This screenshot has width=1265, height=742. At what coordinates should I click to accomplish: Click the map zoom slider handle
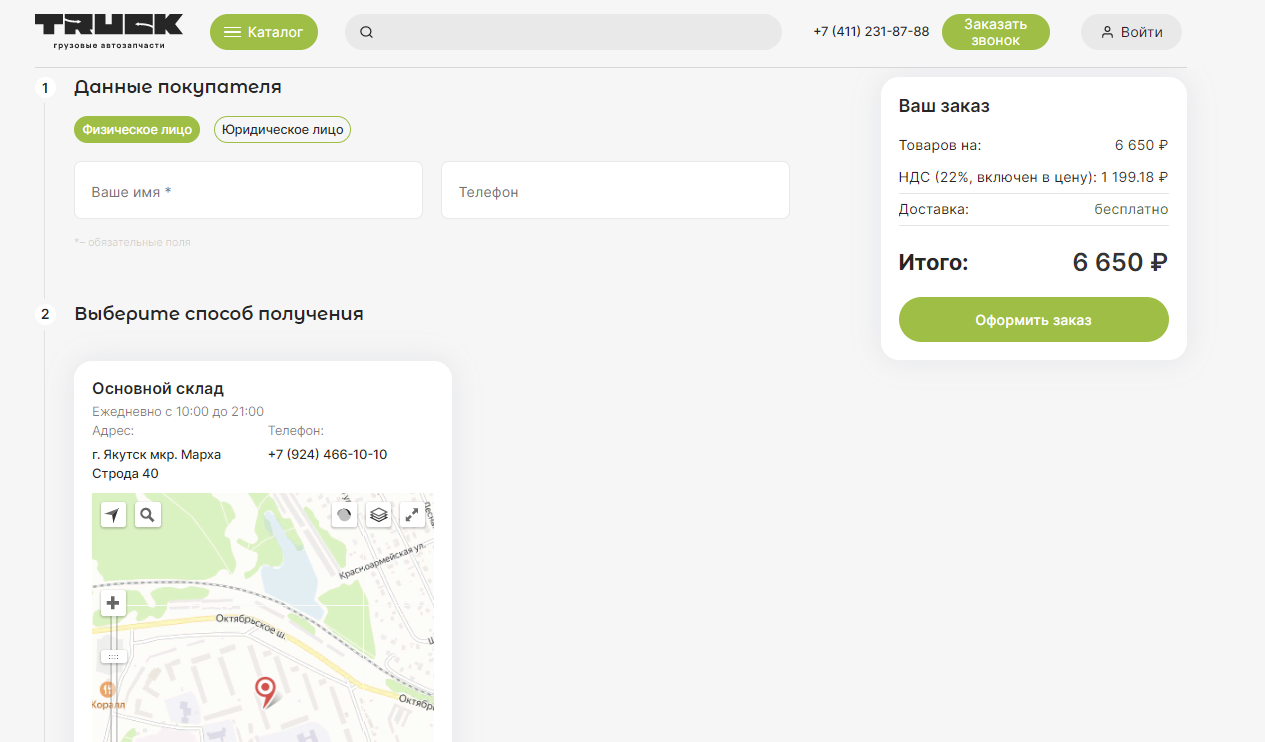click(x=113, y=657)
